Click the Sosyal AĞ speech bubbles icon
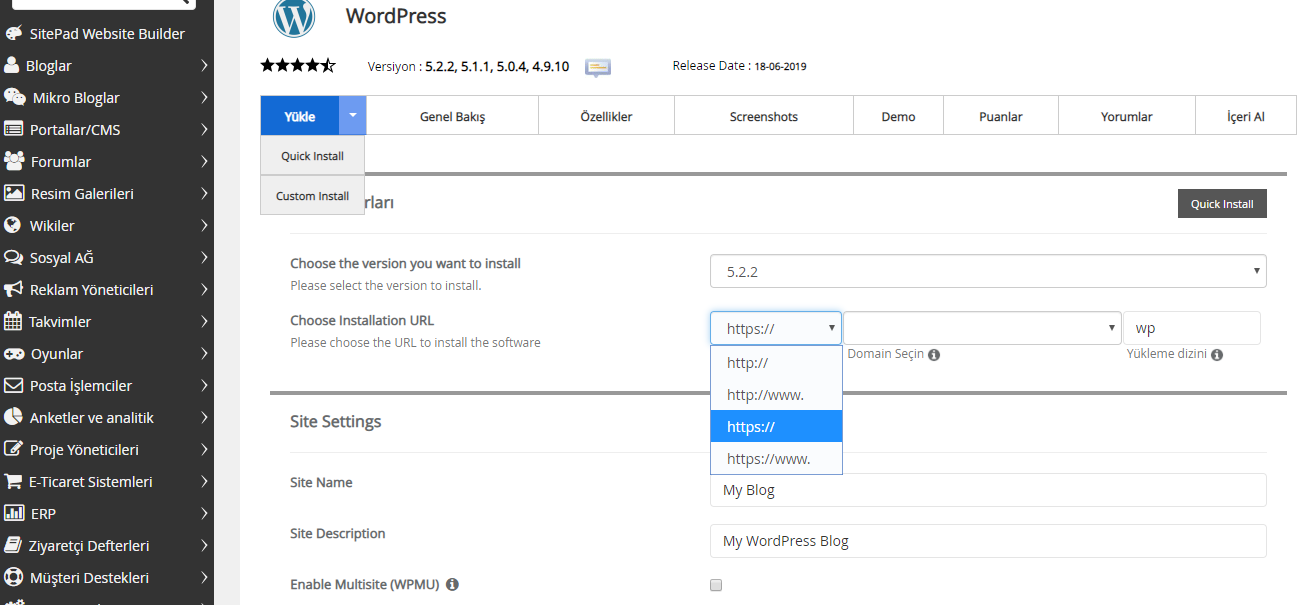This screenshot has width=1313, height=605. tap(14, 257)
